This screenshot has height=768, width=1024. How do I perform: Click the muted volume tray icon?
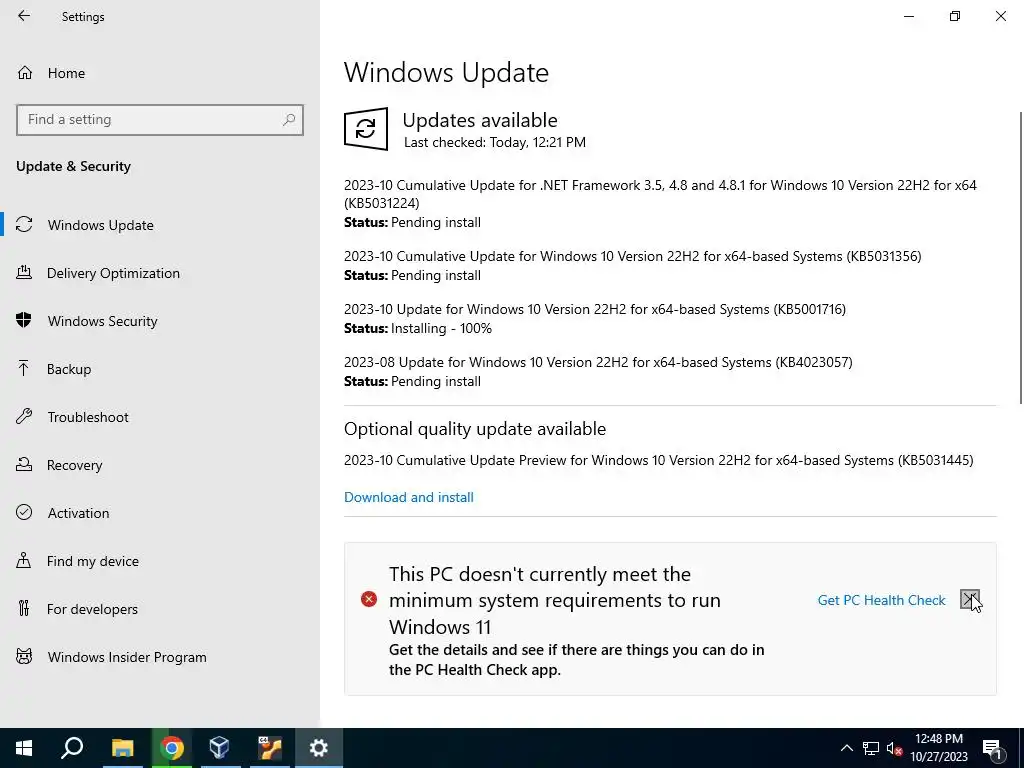pos(894,748)
